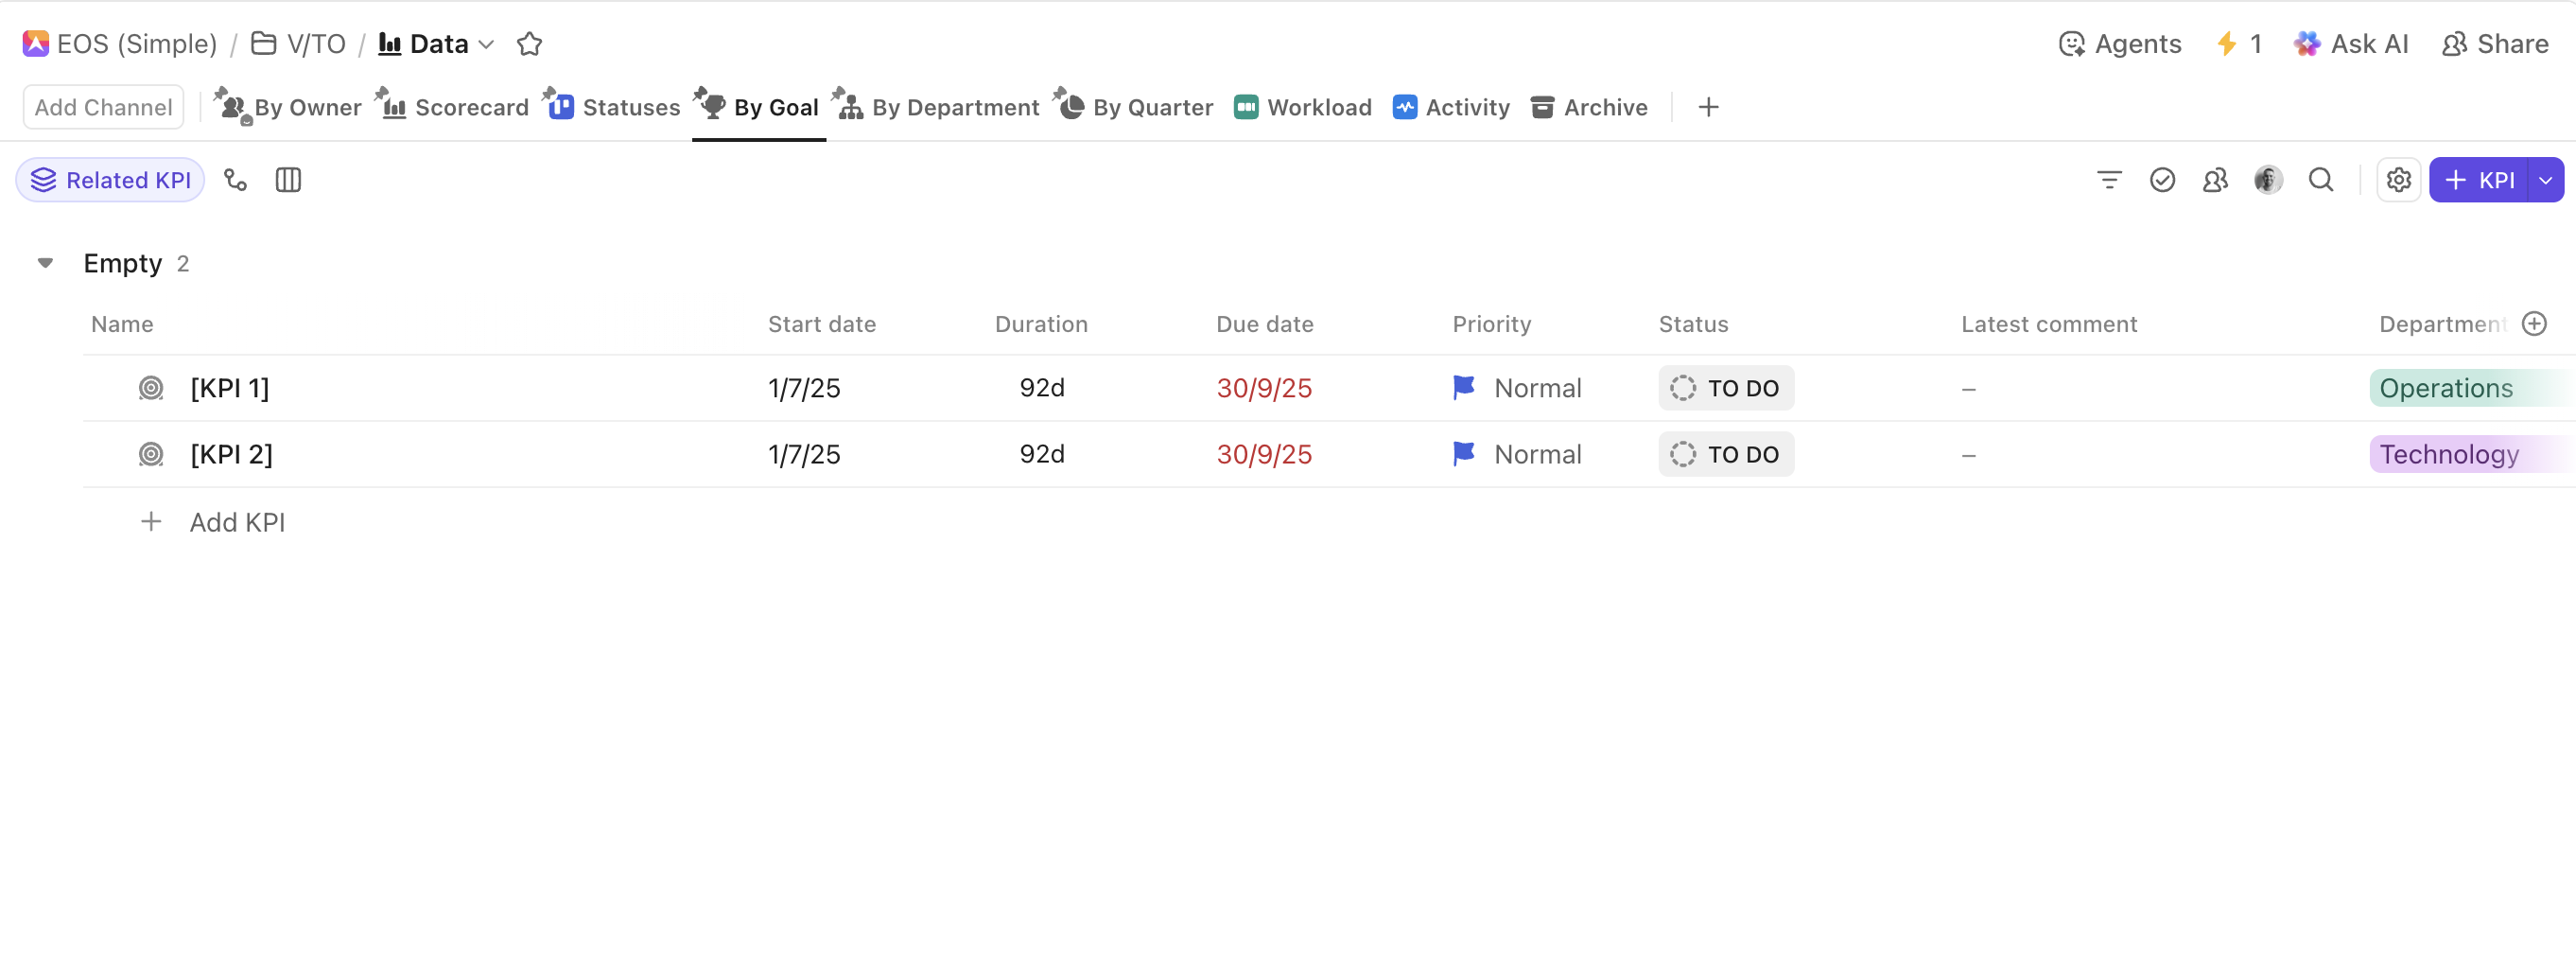Toggle the Me mode avatar filter
Image resolution: width=2576 pixels, height=980 pixels.
2267,180
